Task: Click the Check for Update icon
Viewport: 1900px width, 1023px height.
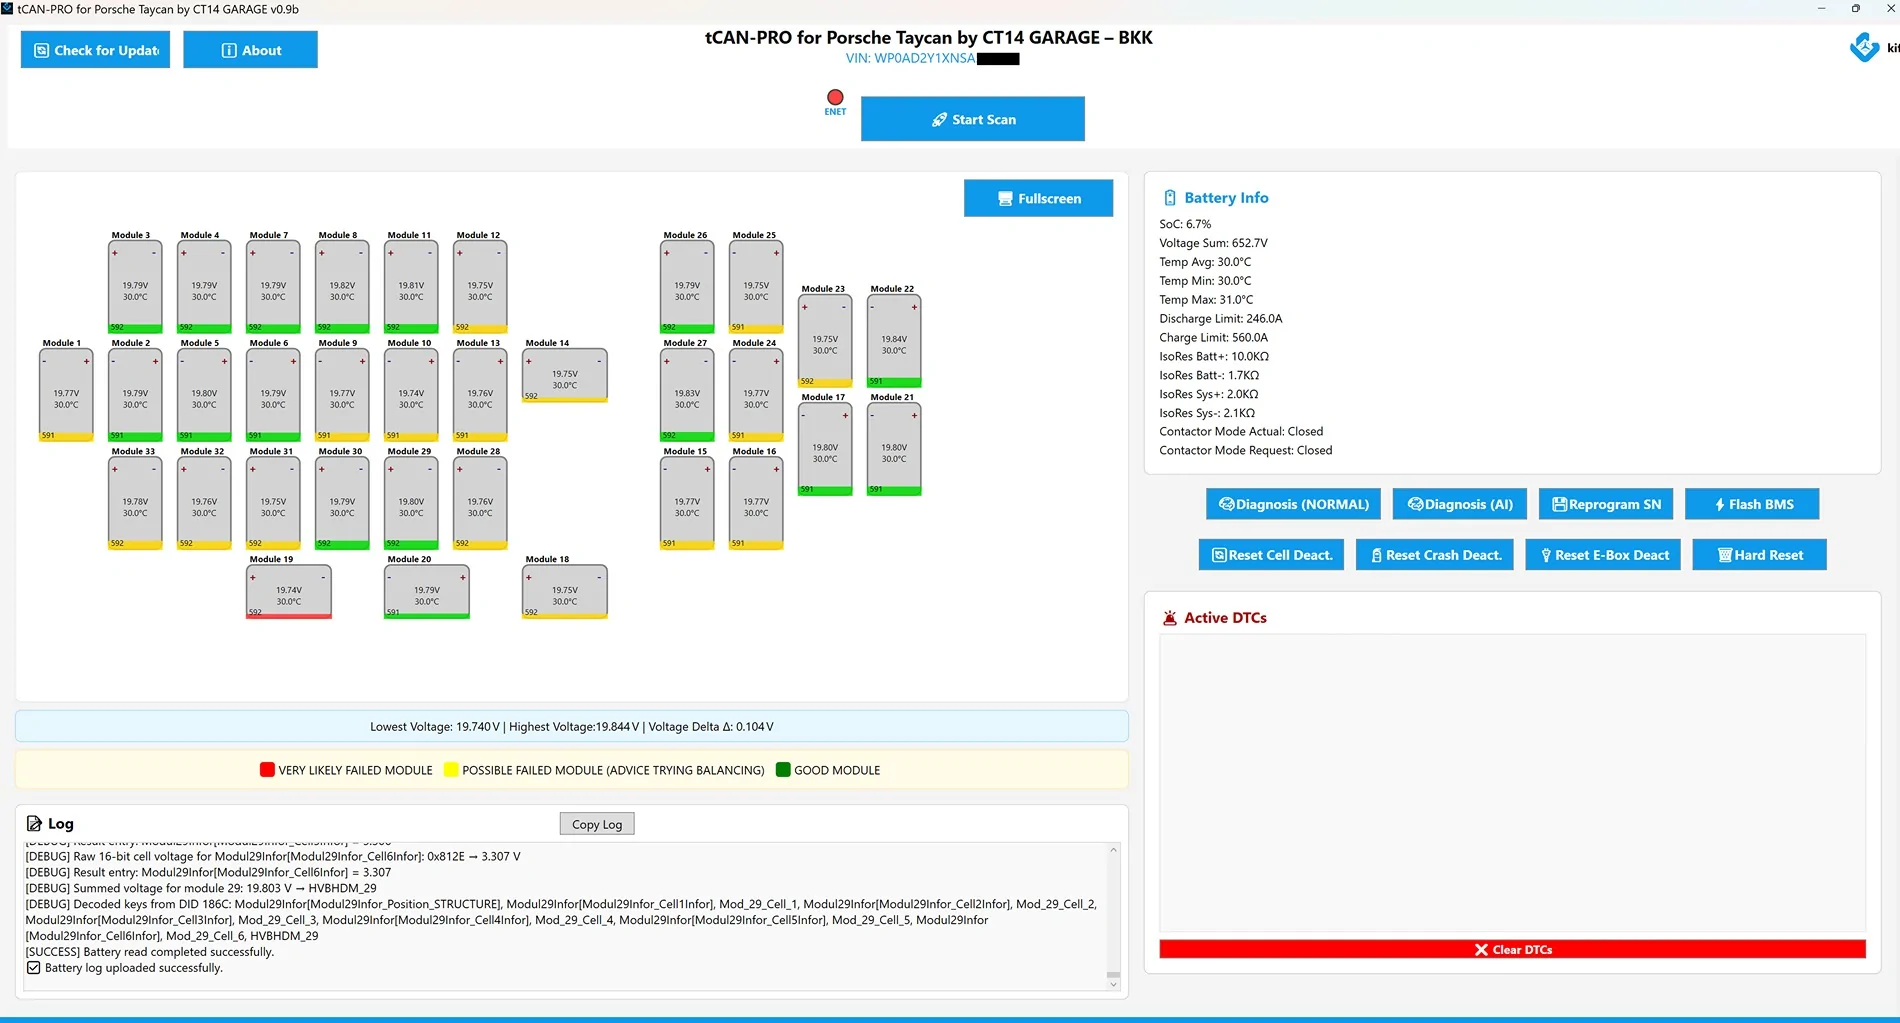Action: coord(40,49)
